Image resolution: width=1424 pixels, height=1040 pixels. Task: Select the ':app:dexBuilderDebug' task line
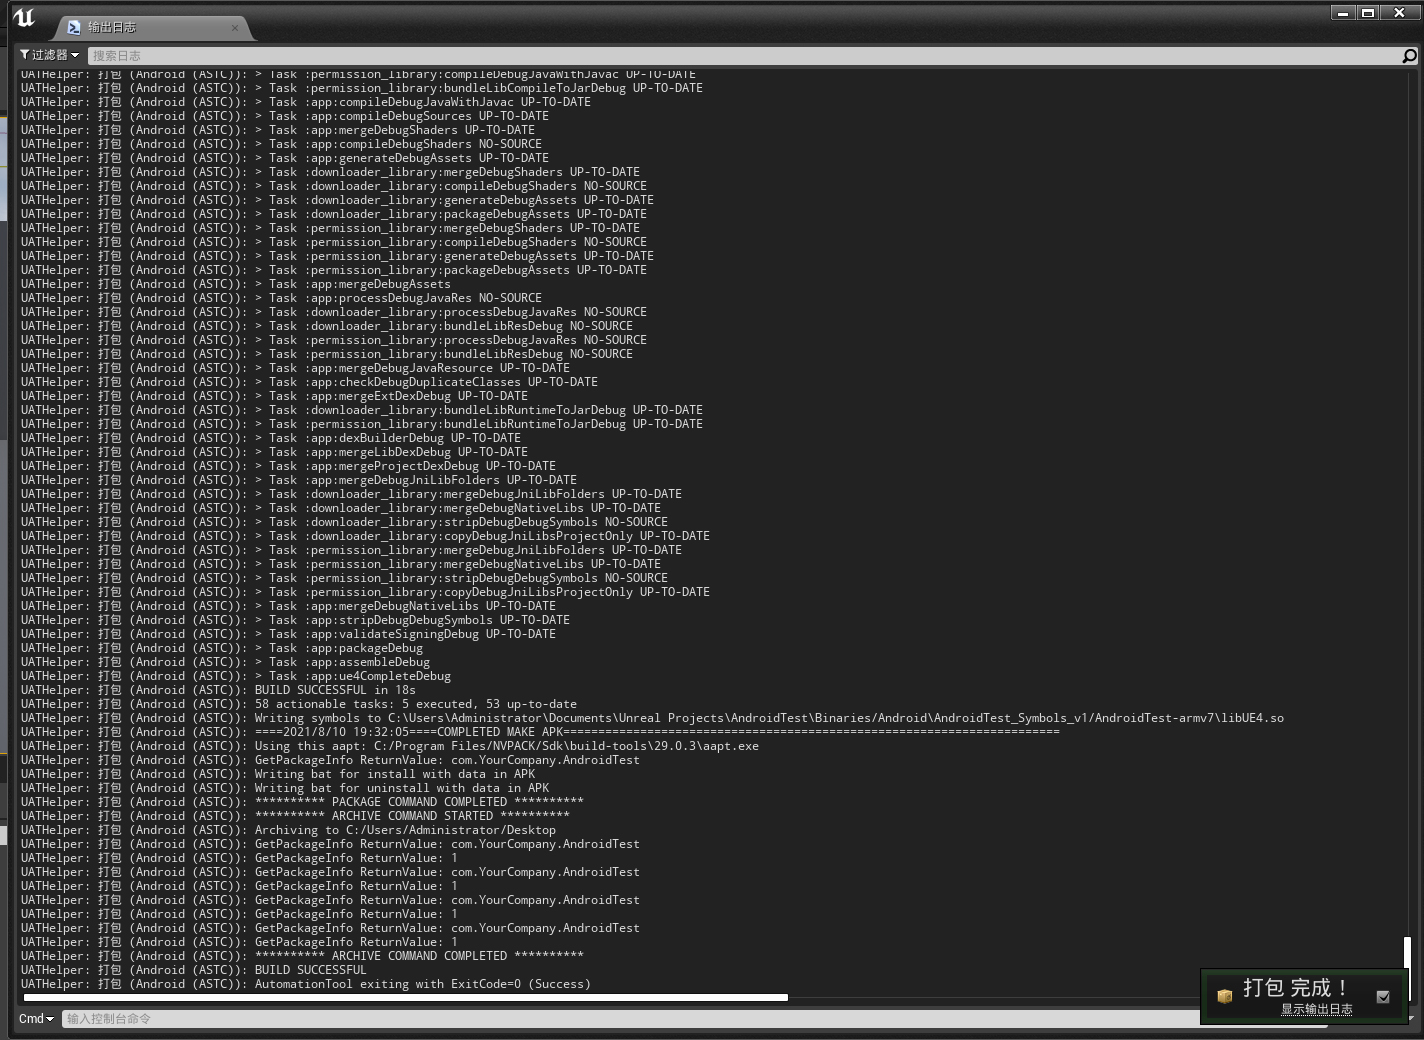point(271,438)
